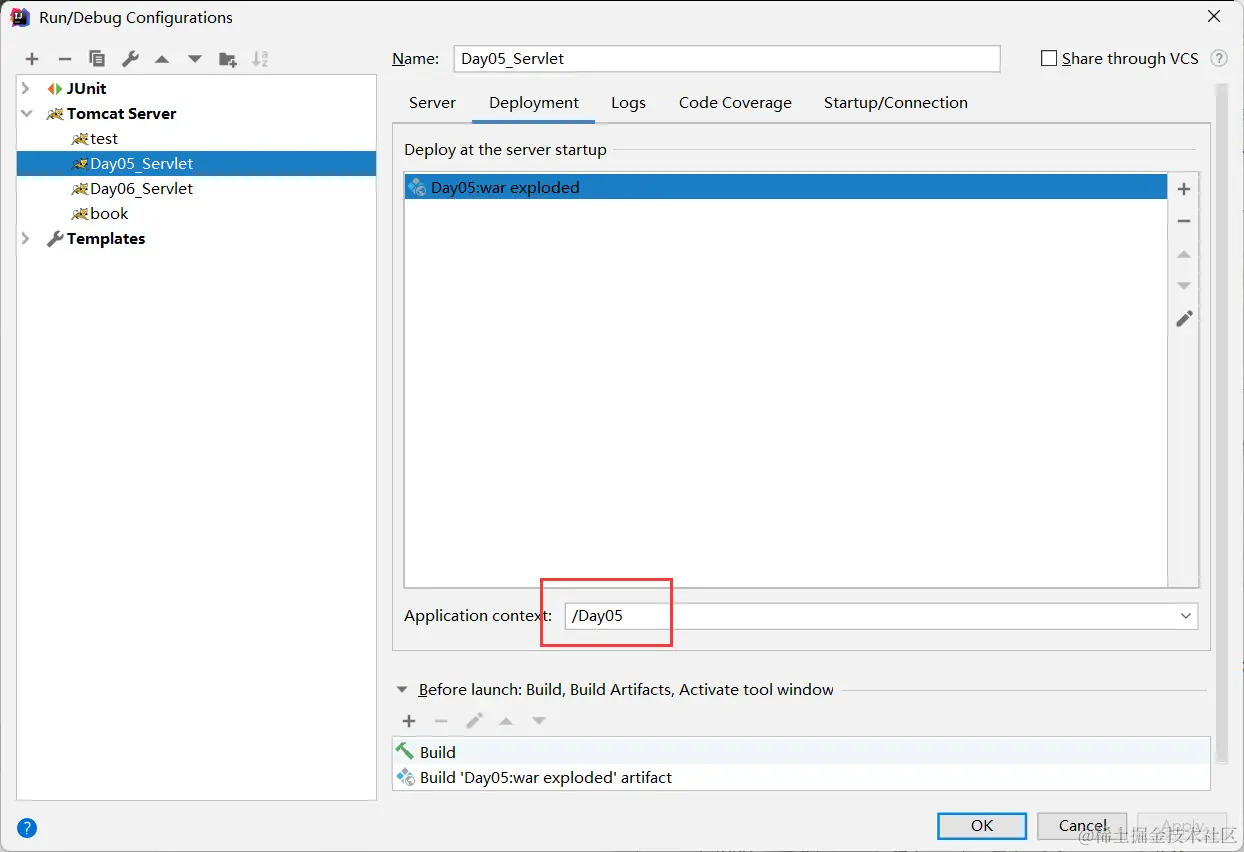The image size is (1244, 852).
Task: Switch to the Logs tab
Action: pos(628,103)
